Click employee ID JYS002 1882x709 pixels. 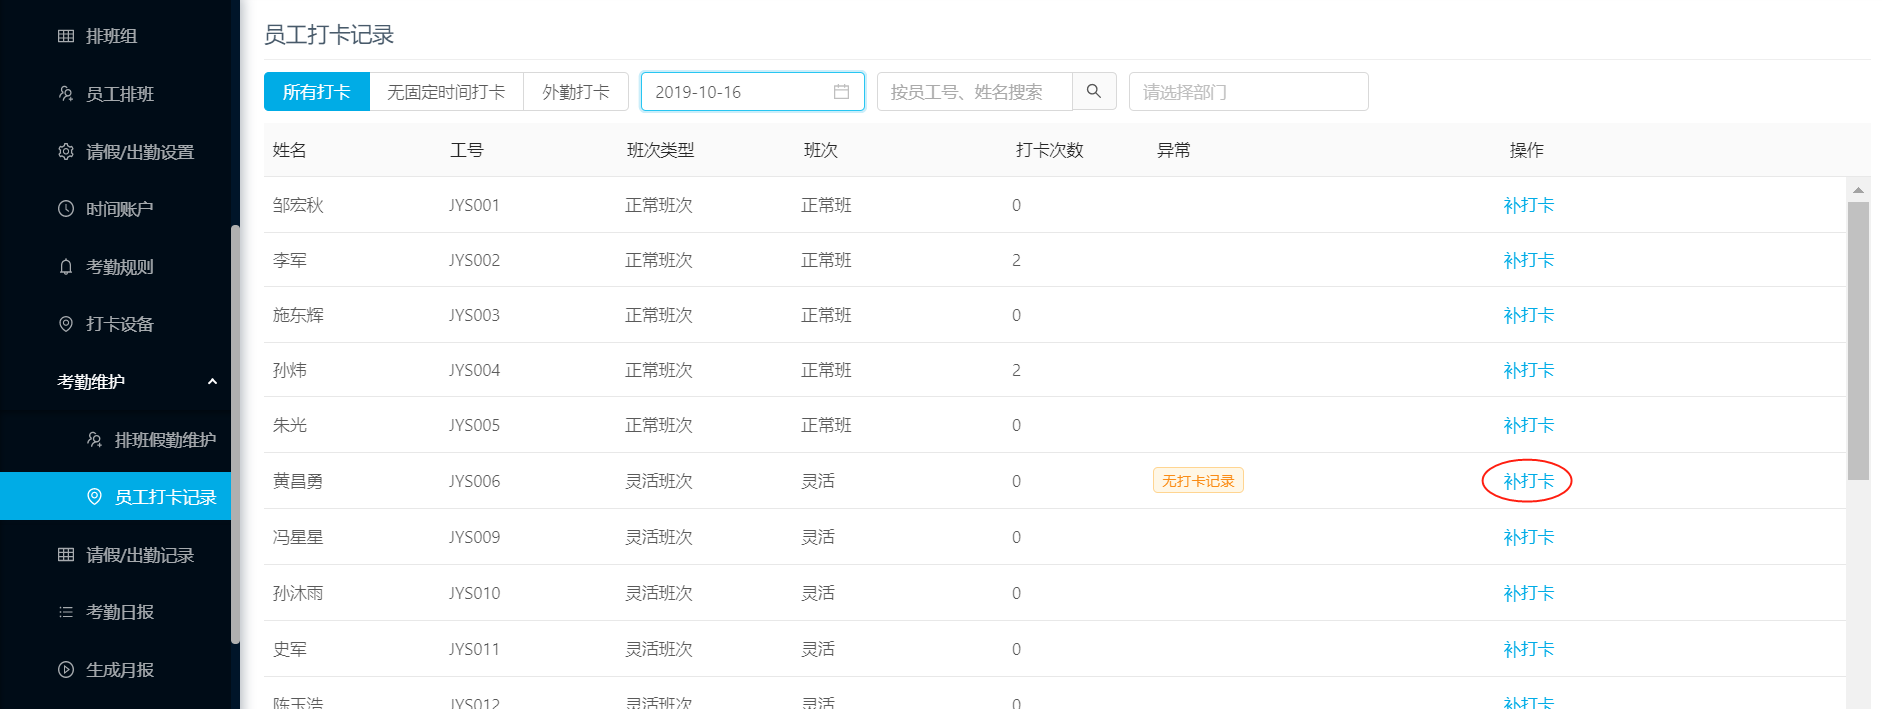click(474, 260)
